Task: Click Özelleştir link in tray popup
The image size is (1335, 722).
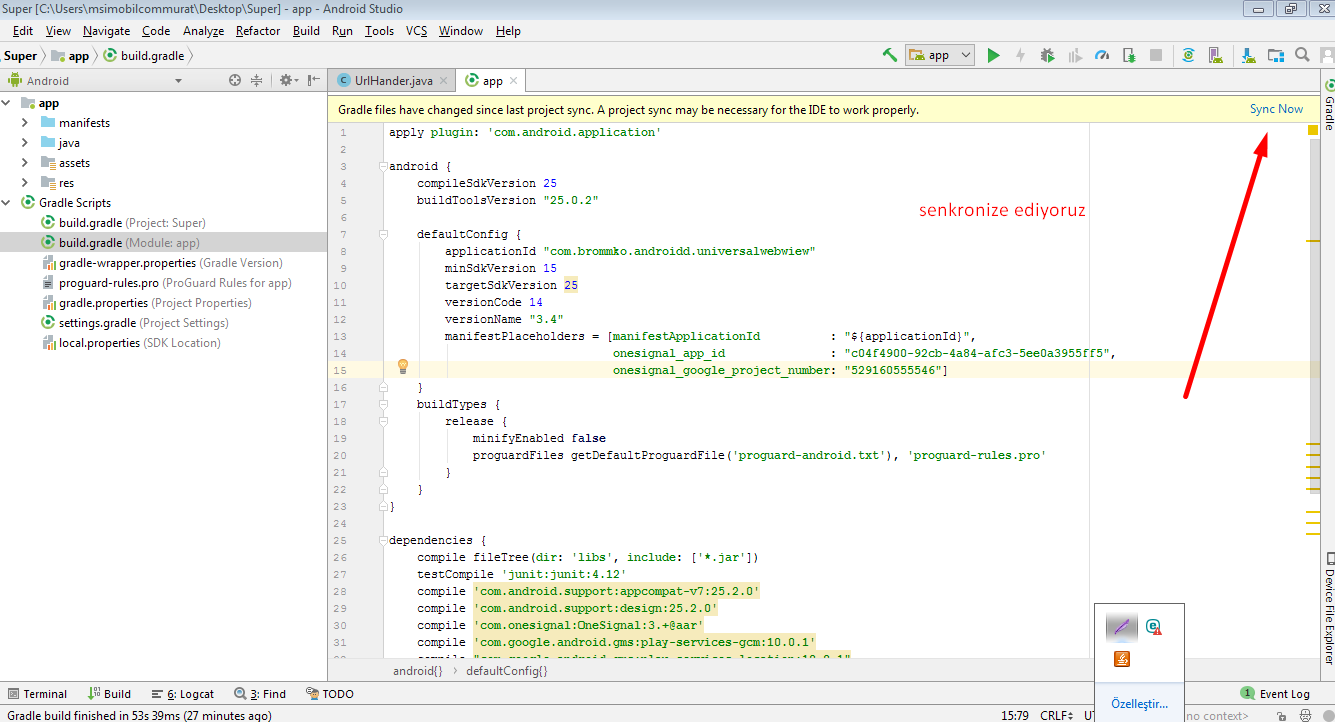Action: (x=1139, y=704)
